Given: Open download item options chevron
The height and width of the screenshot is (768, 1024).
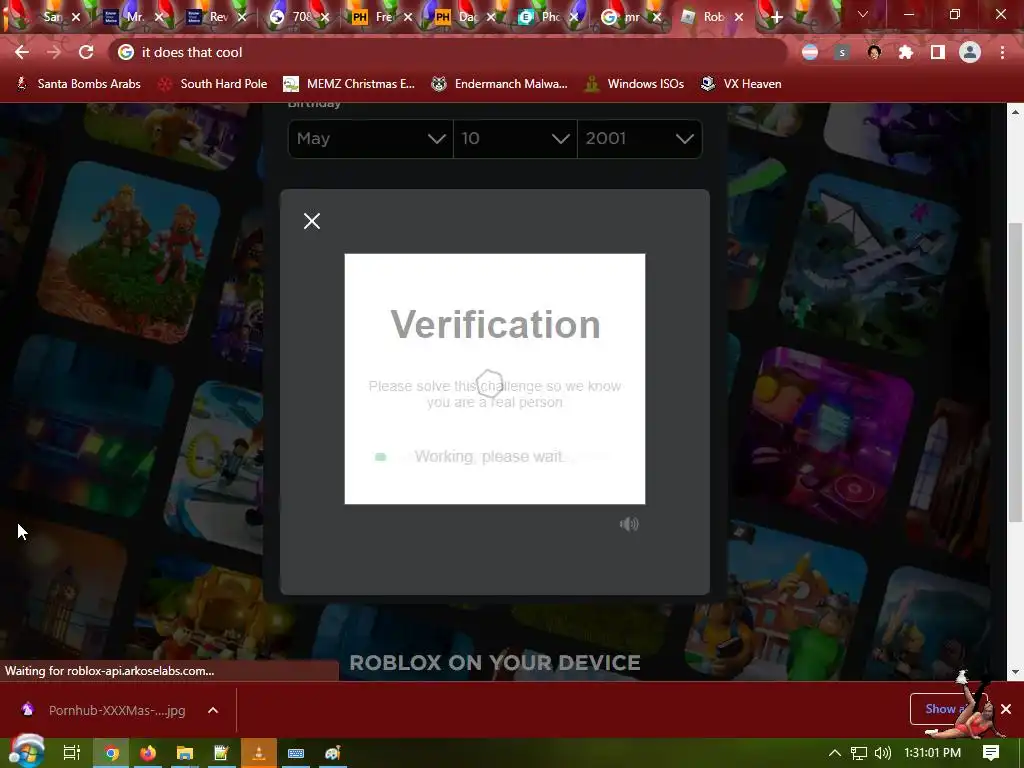Looking at the screenshot, I should click(x=213, y=710).
